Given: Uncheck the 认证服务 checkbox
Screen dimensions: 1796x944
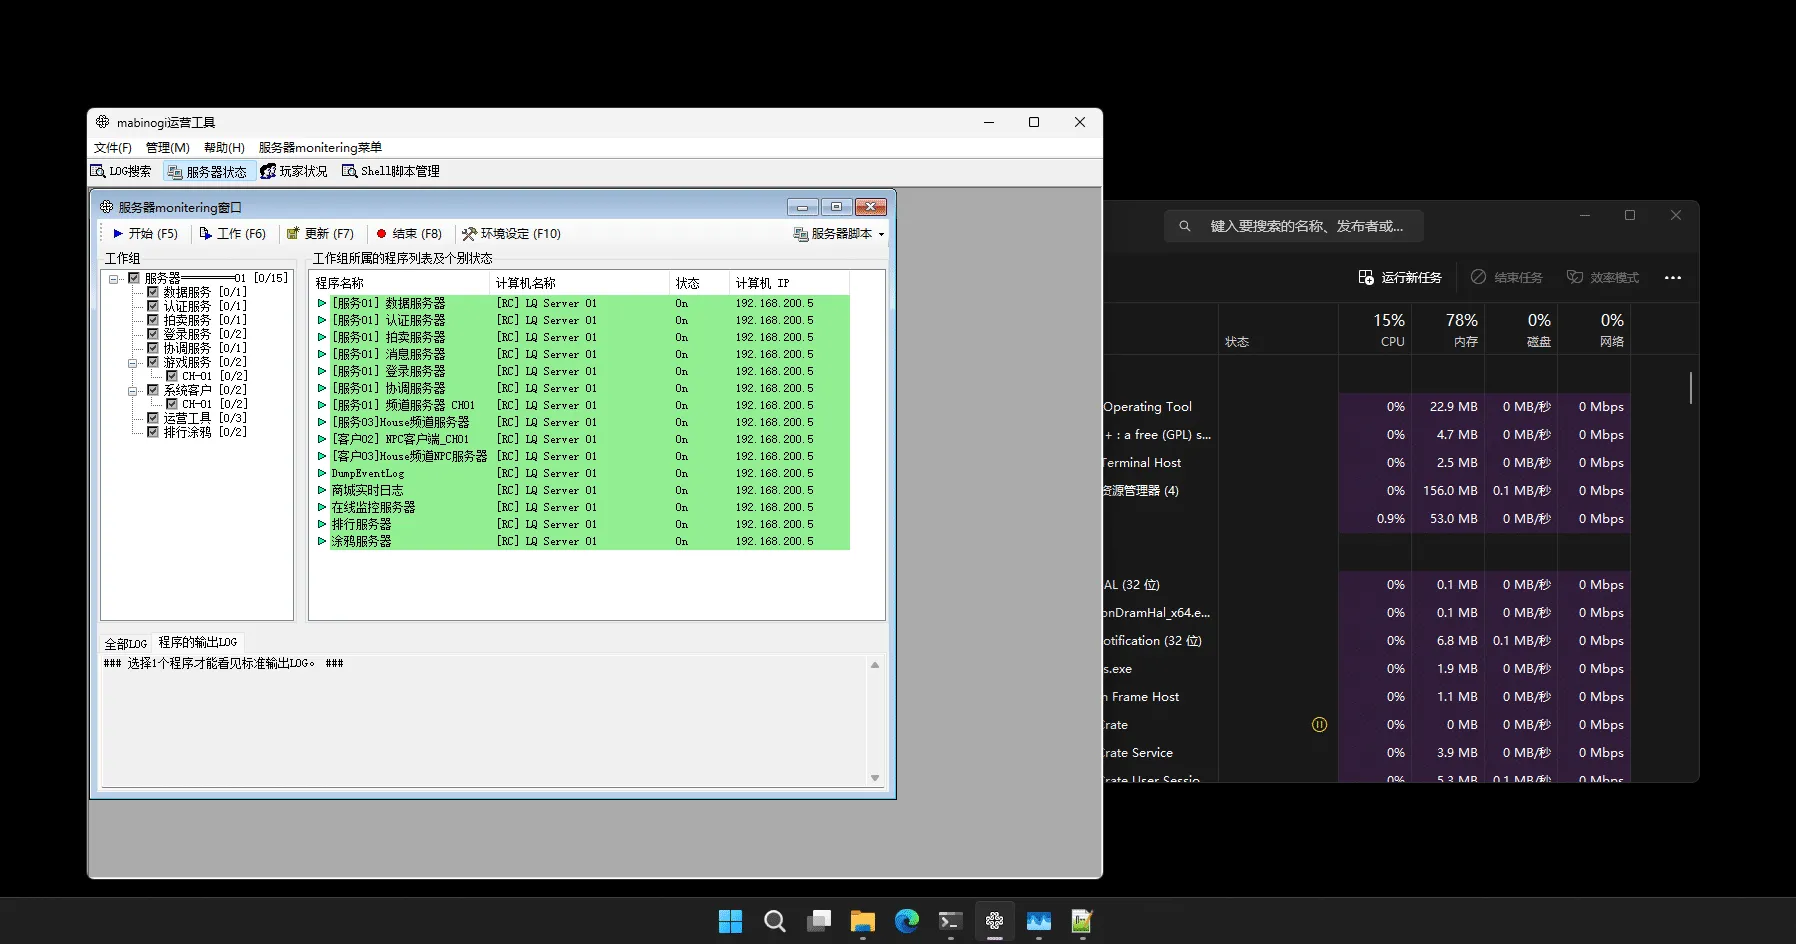Looking at the screenshot, I should [153, 306].
